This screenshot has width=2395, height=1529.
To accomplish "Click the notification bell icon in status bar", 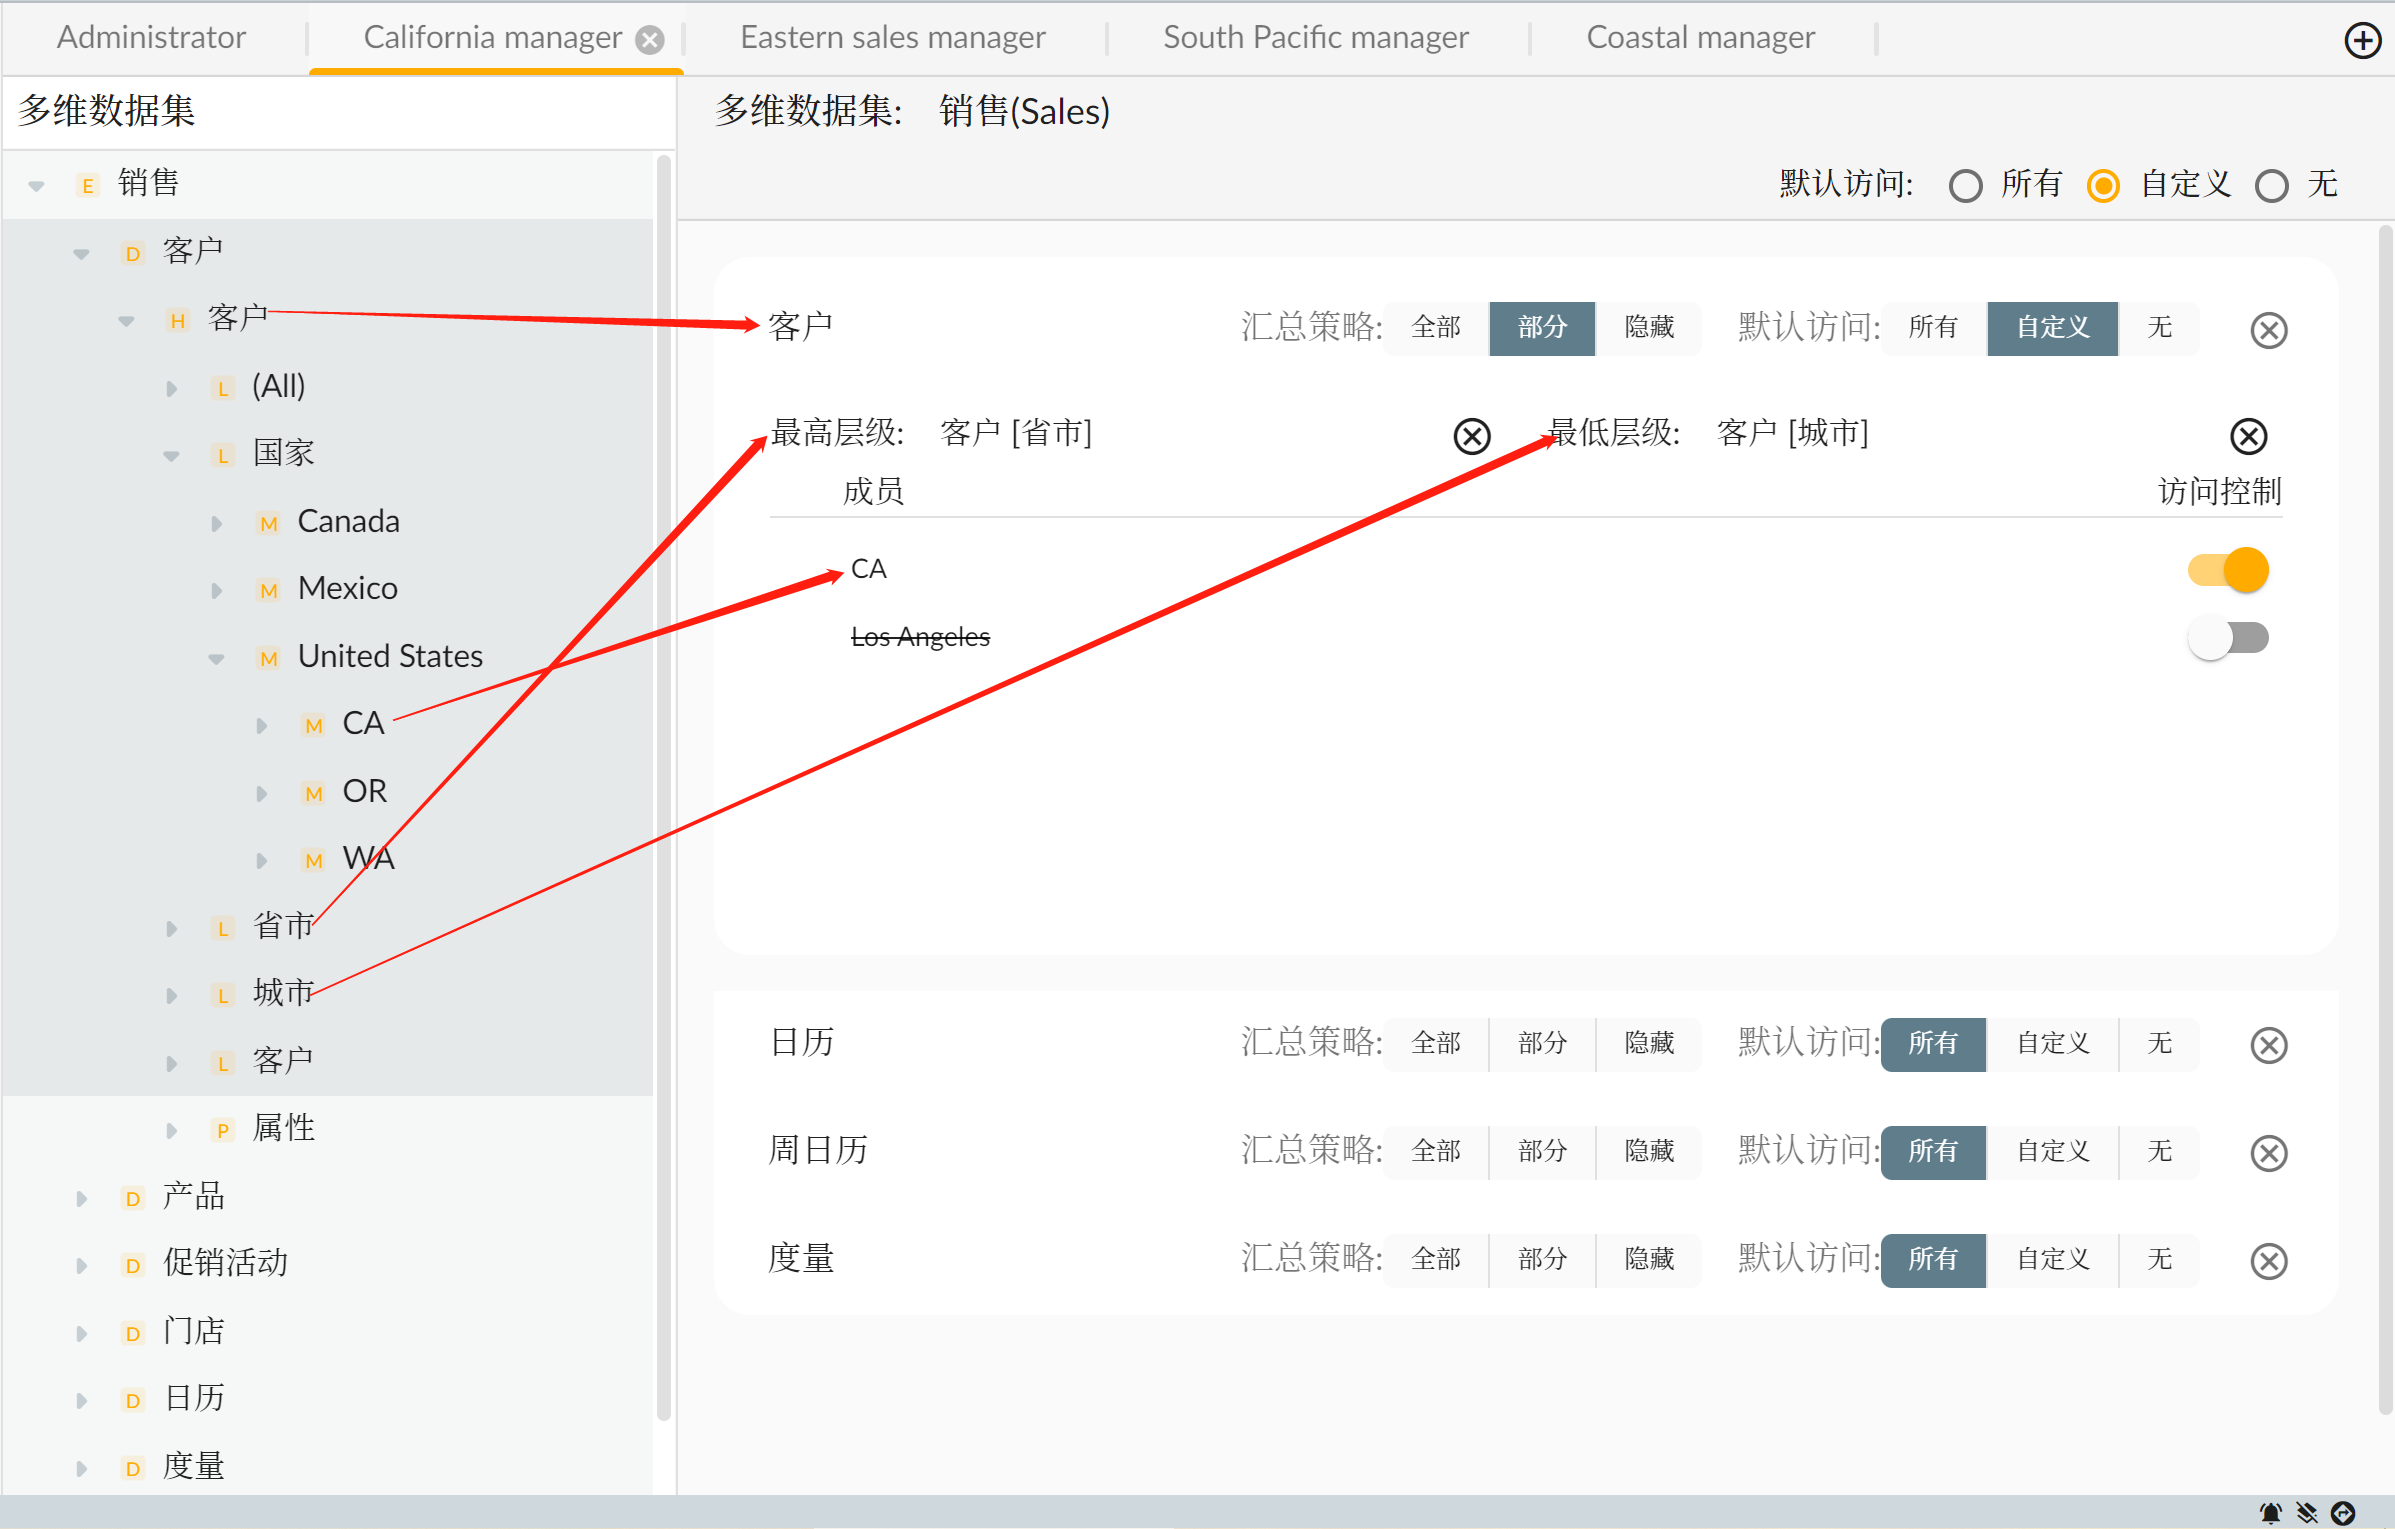I will (2270, 1512).
